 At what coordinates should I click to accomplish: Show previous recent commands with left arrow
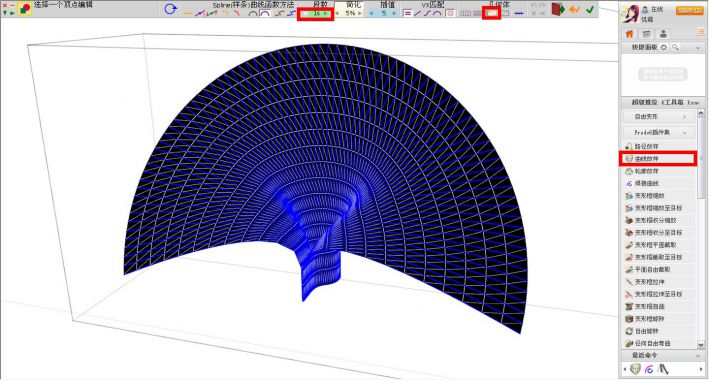point(625,369)
